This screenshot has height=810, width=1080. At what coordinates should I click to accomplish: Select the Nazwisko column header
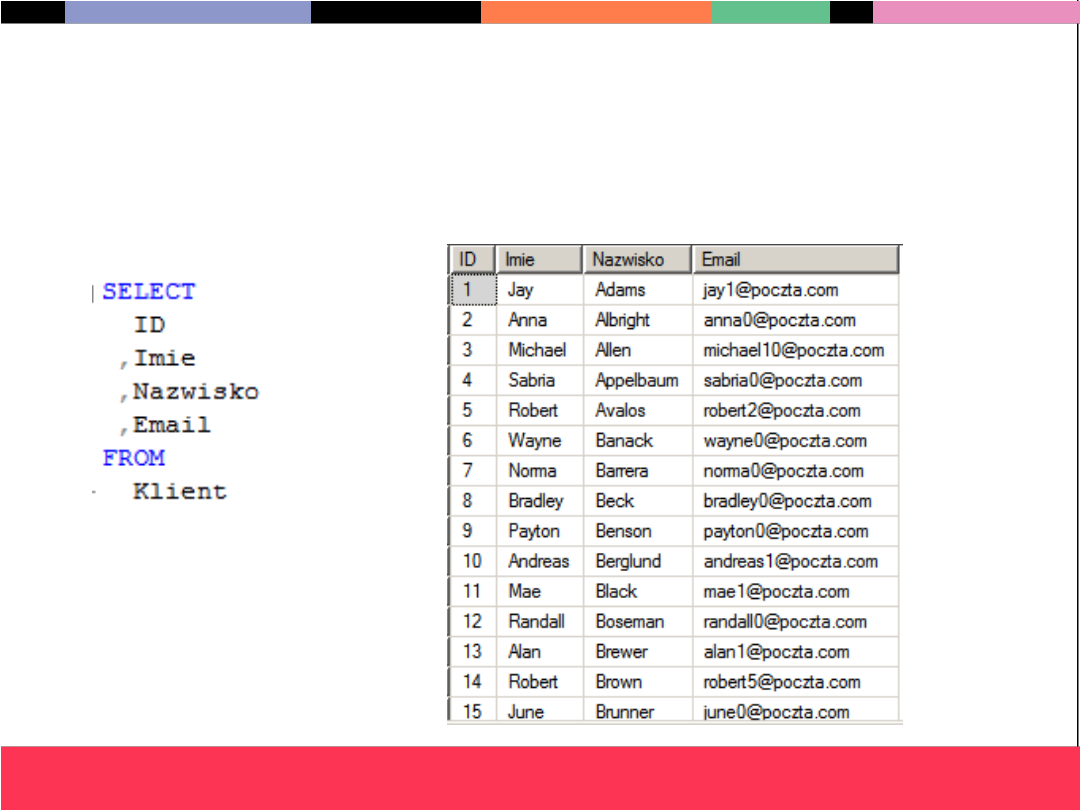tap(637, 260)
